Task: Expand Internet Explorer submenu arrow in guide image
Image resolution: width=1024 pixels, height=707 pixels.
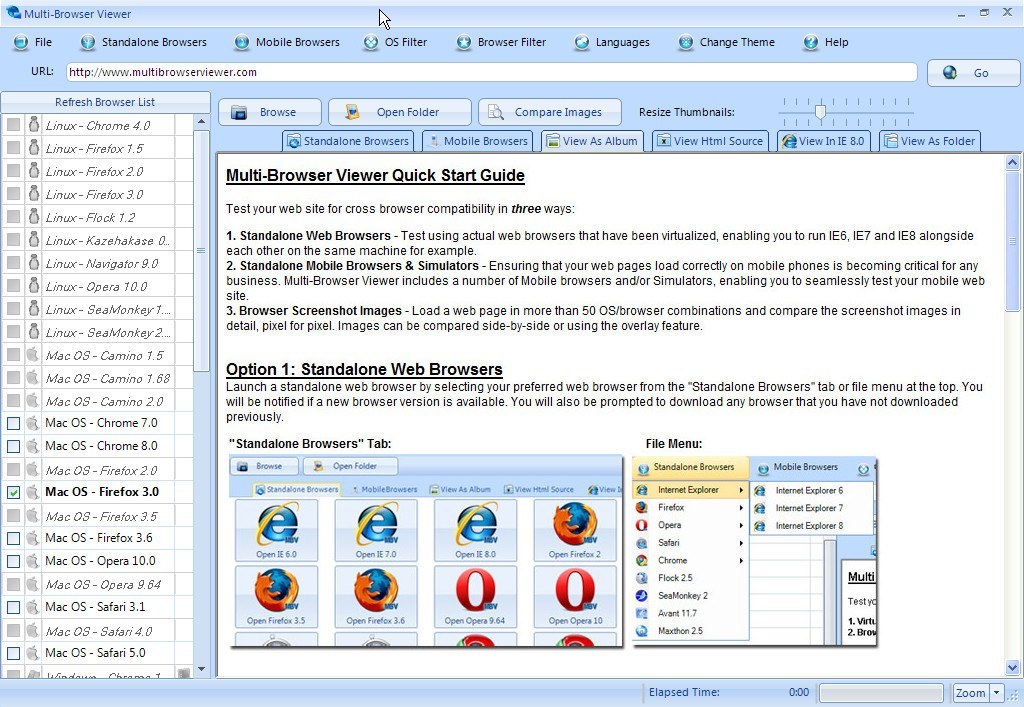Action: click(x=741, y=490)
